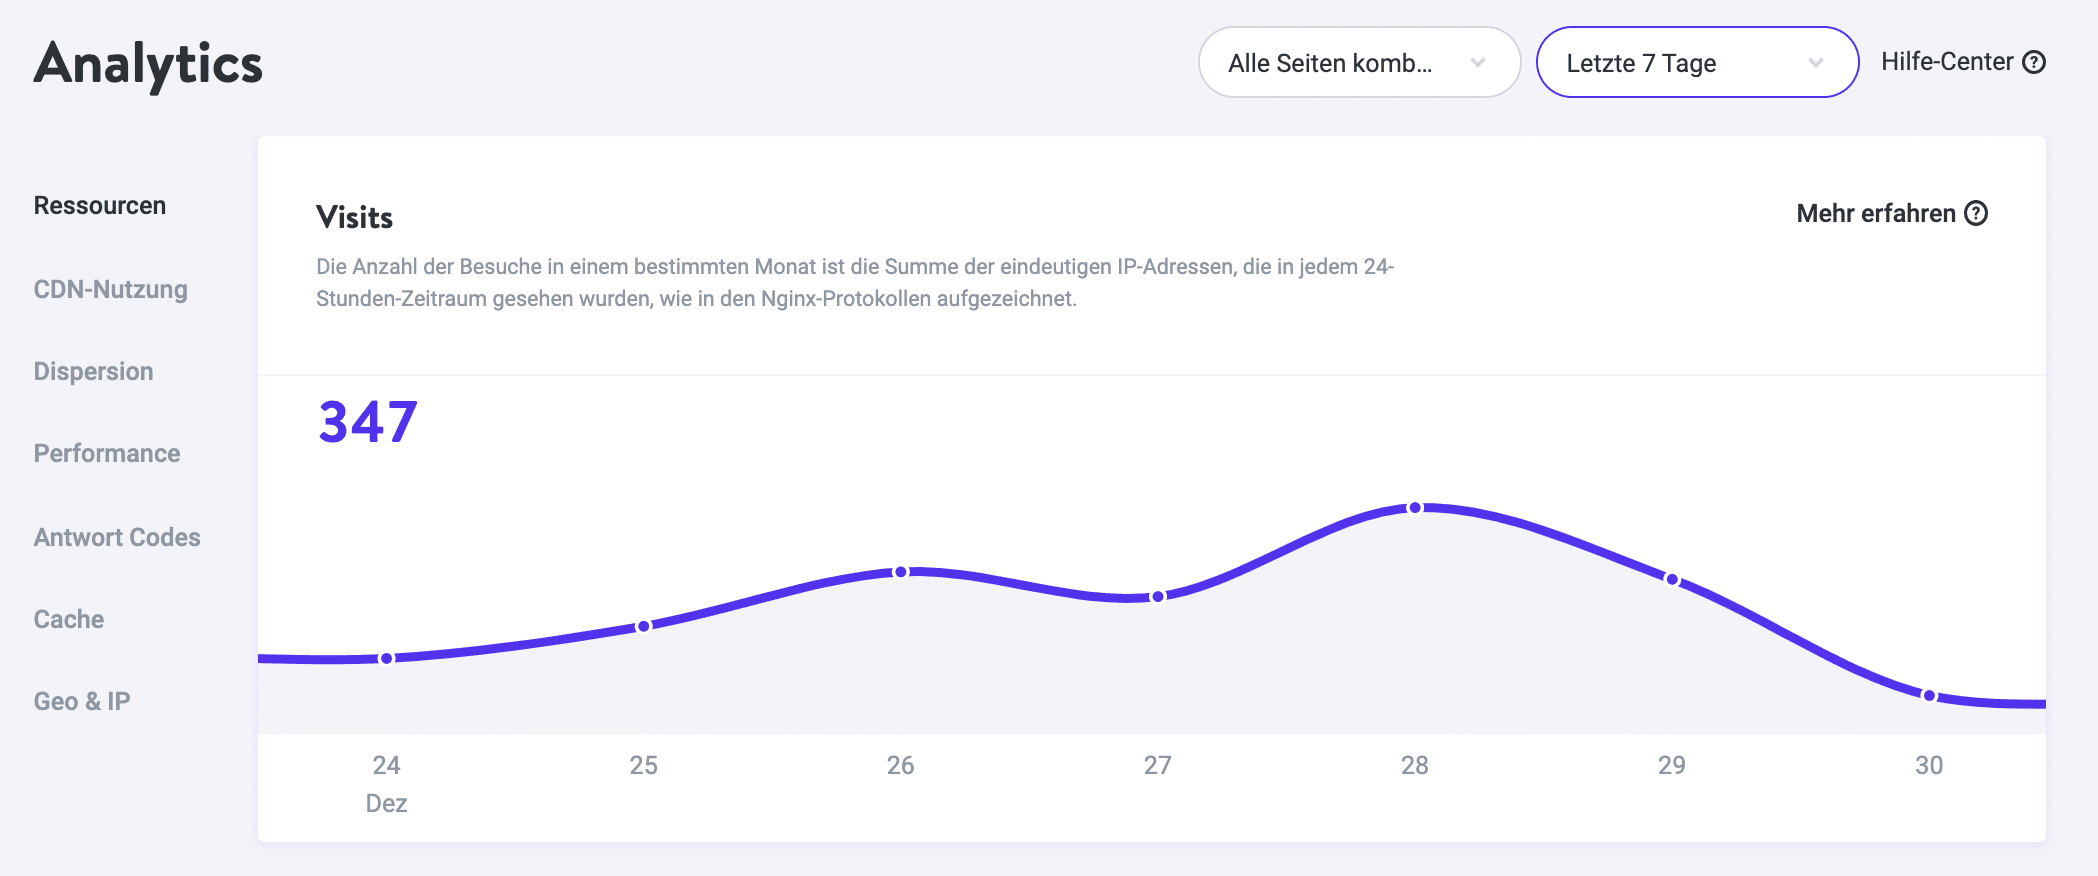Click the Analytics logo
2098x876 pixels.
pyautogui.click(x=148, y=64)
